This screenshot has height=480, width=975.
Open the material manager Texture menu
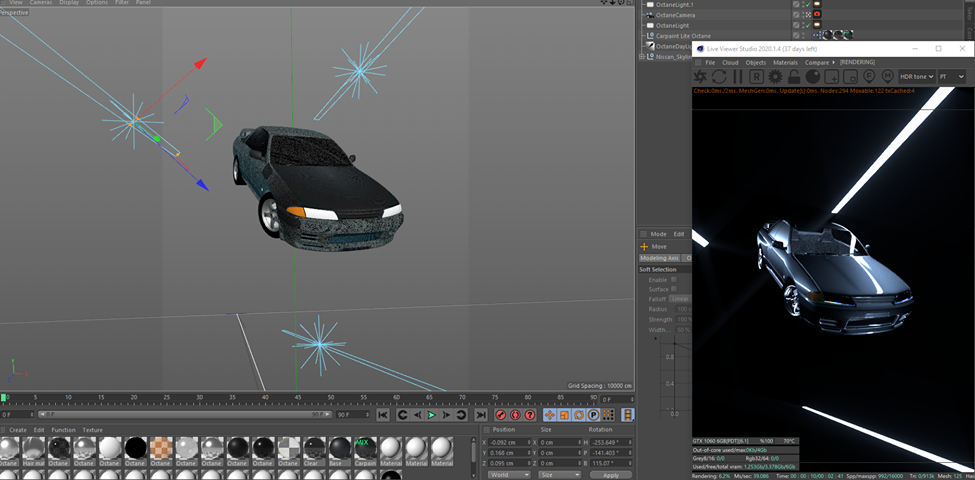(x=93, y=430)
